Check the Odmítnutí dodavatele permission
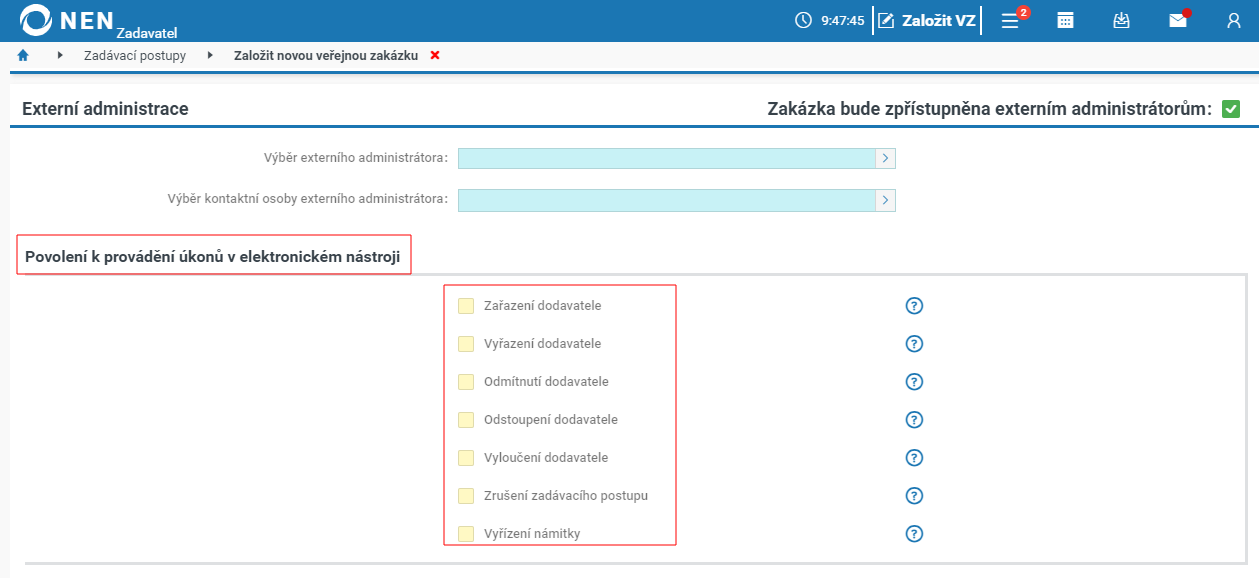 [466, 382]
